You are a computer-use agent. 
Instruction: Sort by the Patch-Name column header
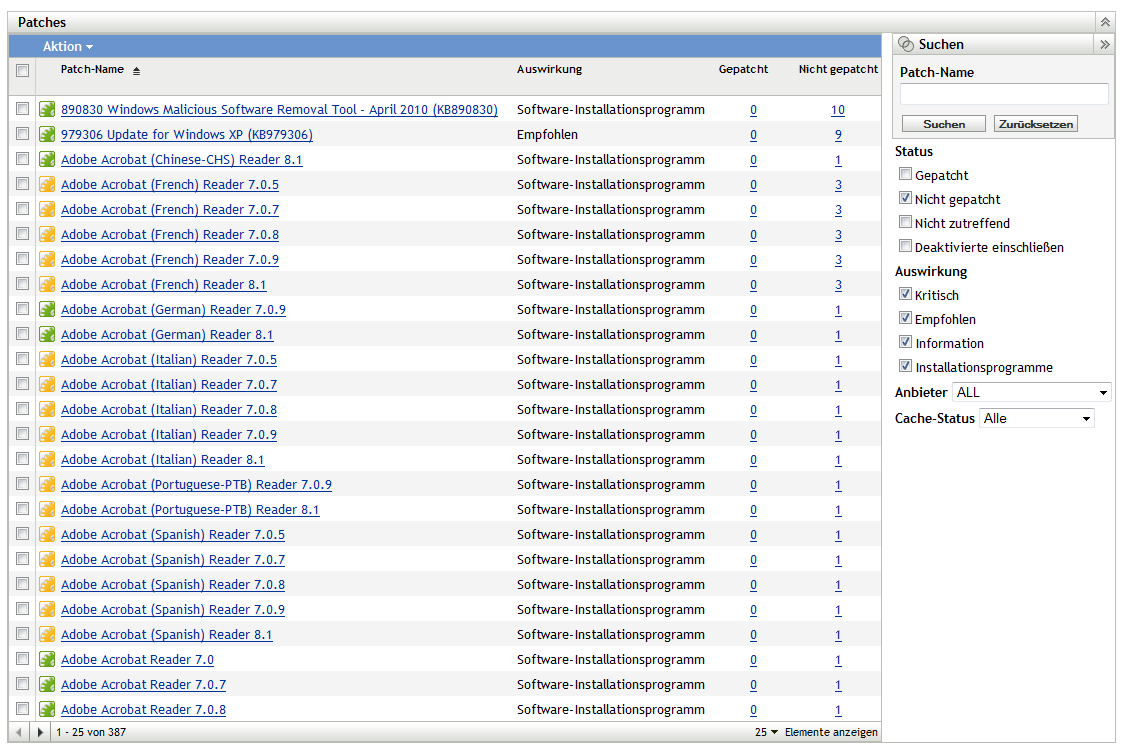[92, 70]
